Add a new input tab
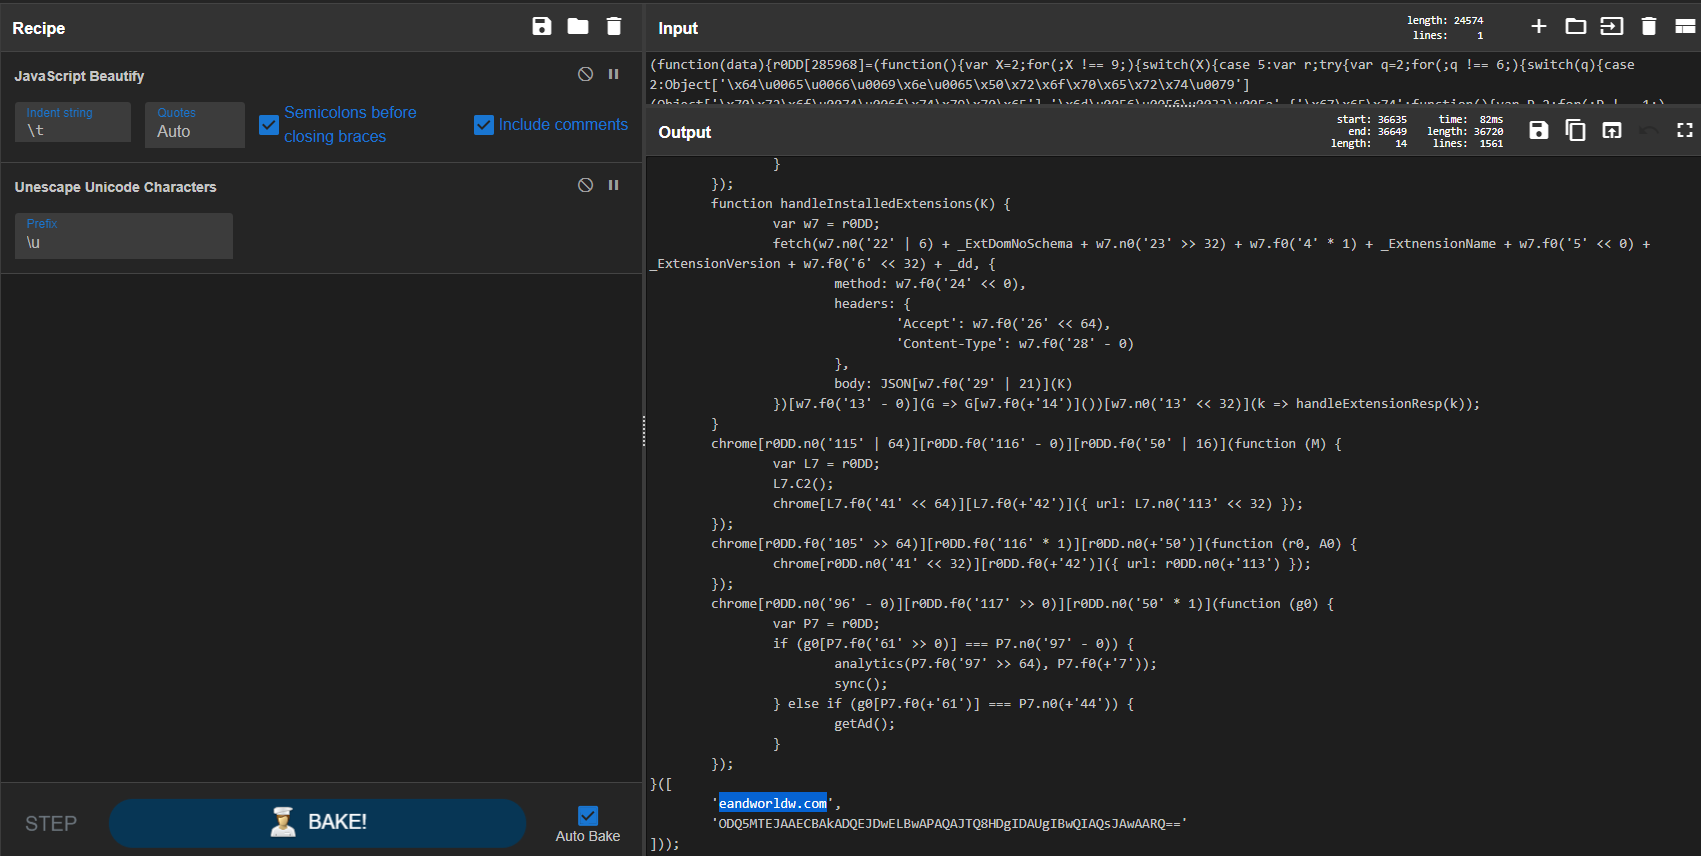The image size is (1701, 856). (1539, 26)
